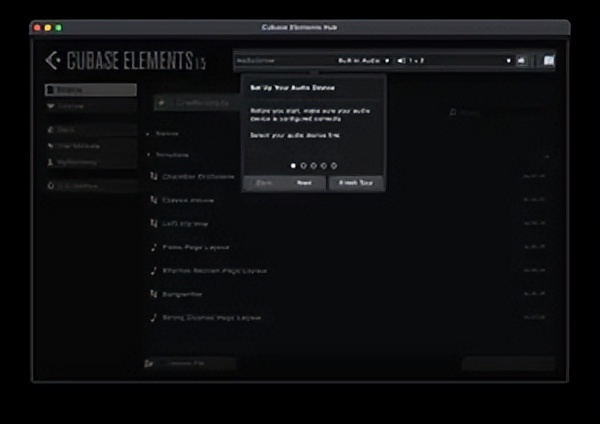
Task: Click the folder icon beside Locate File
Action: pyautogui.click(x=149, y=363)
